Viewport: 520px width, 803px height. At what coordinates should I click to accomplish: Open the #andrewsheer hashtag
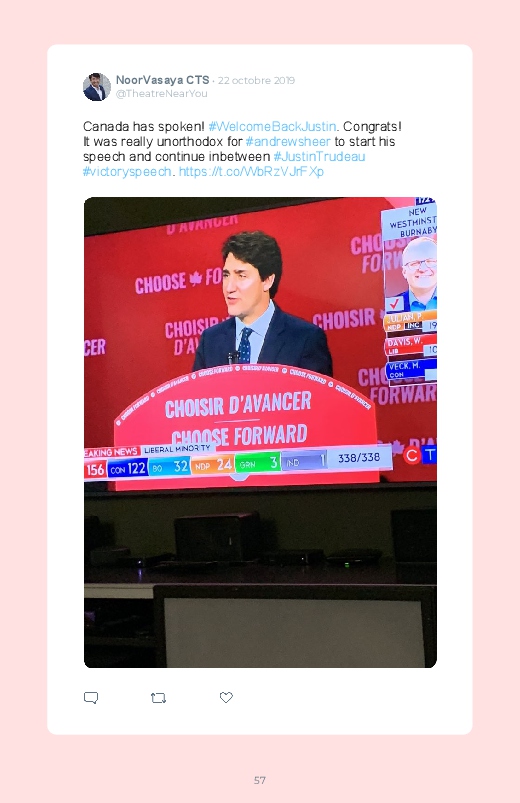tap(288, 141)
